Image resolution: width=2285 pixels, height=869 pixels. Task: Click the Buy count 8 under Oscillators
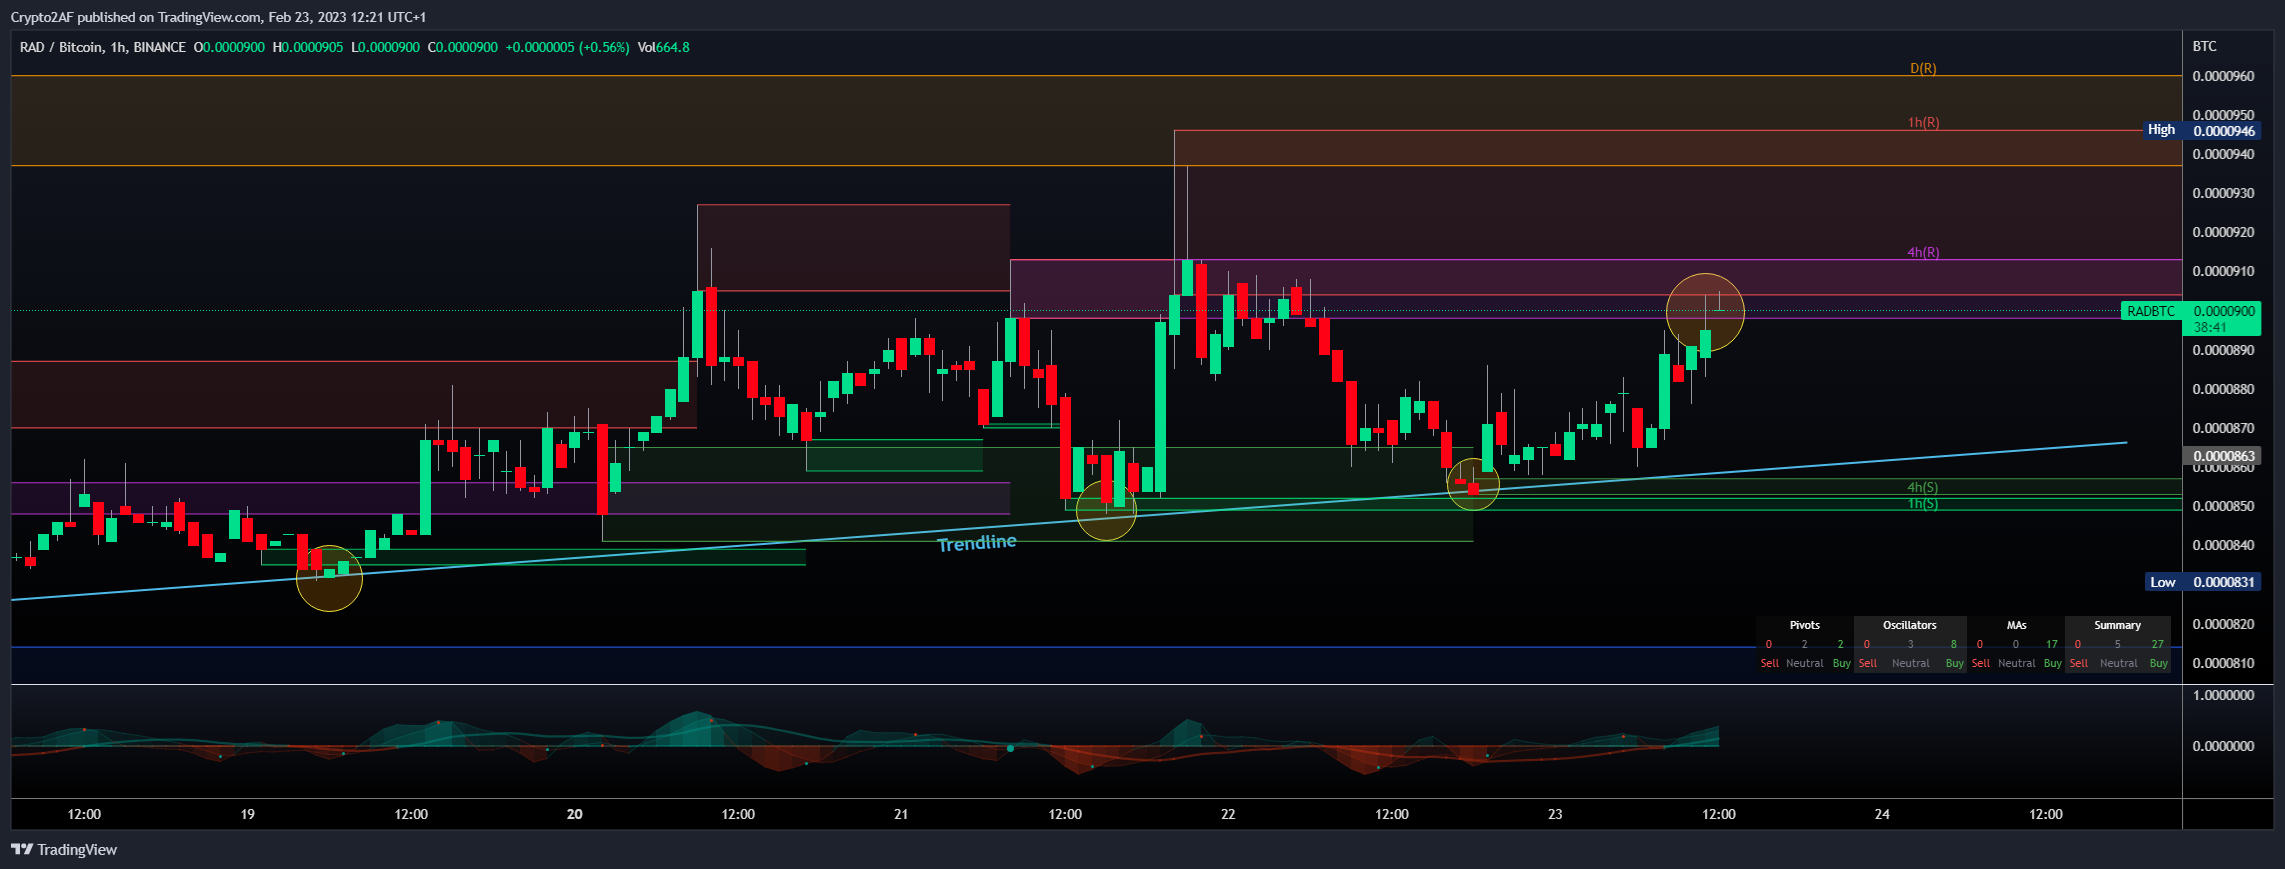[x=1953, y=644]
